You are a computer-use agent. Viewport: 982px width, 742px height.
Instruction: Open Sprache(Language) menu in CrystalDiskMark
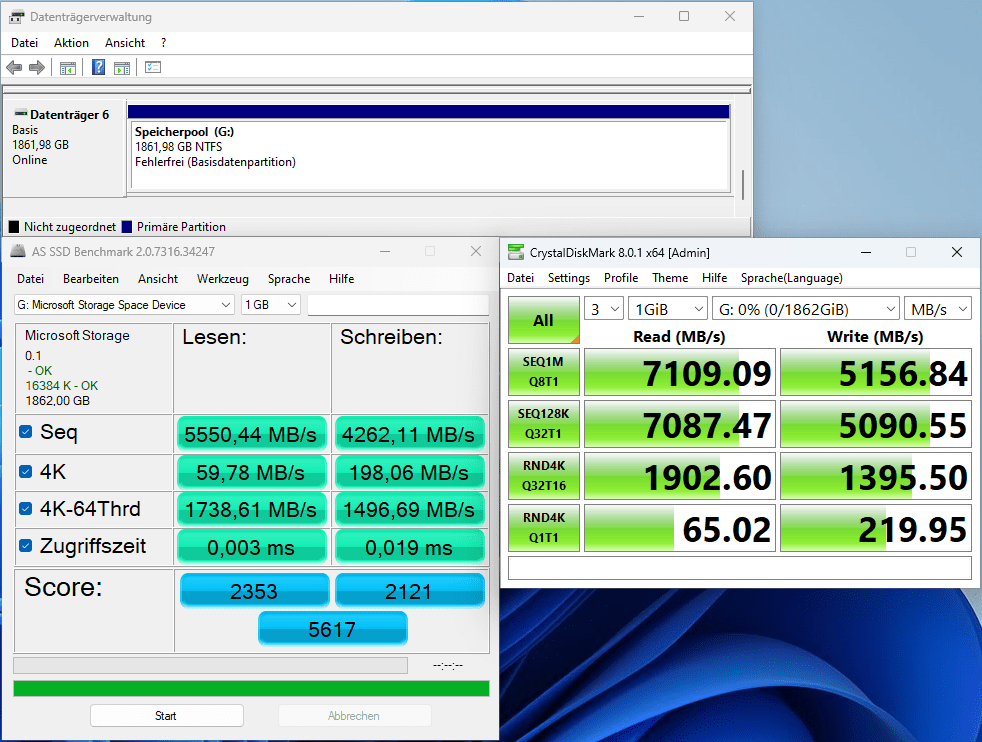pyautogui.click(x=792, y=277)
